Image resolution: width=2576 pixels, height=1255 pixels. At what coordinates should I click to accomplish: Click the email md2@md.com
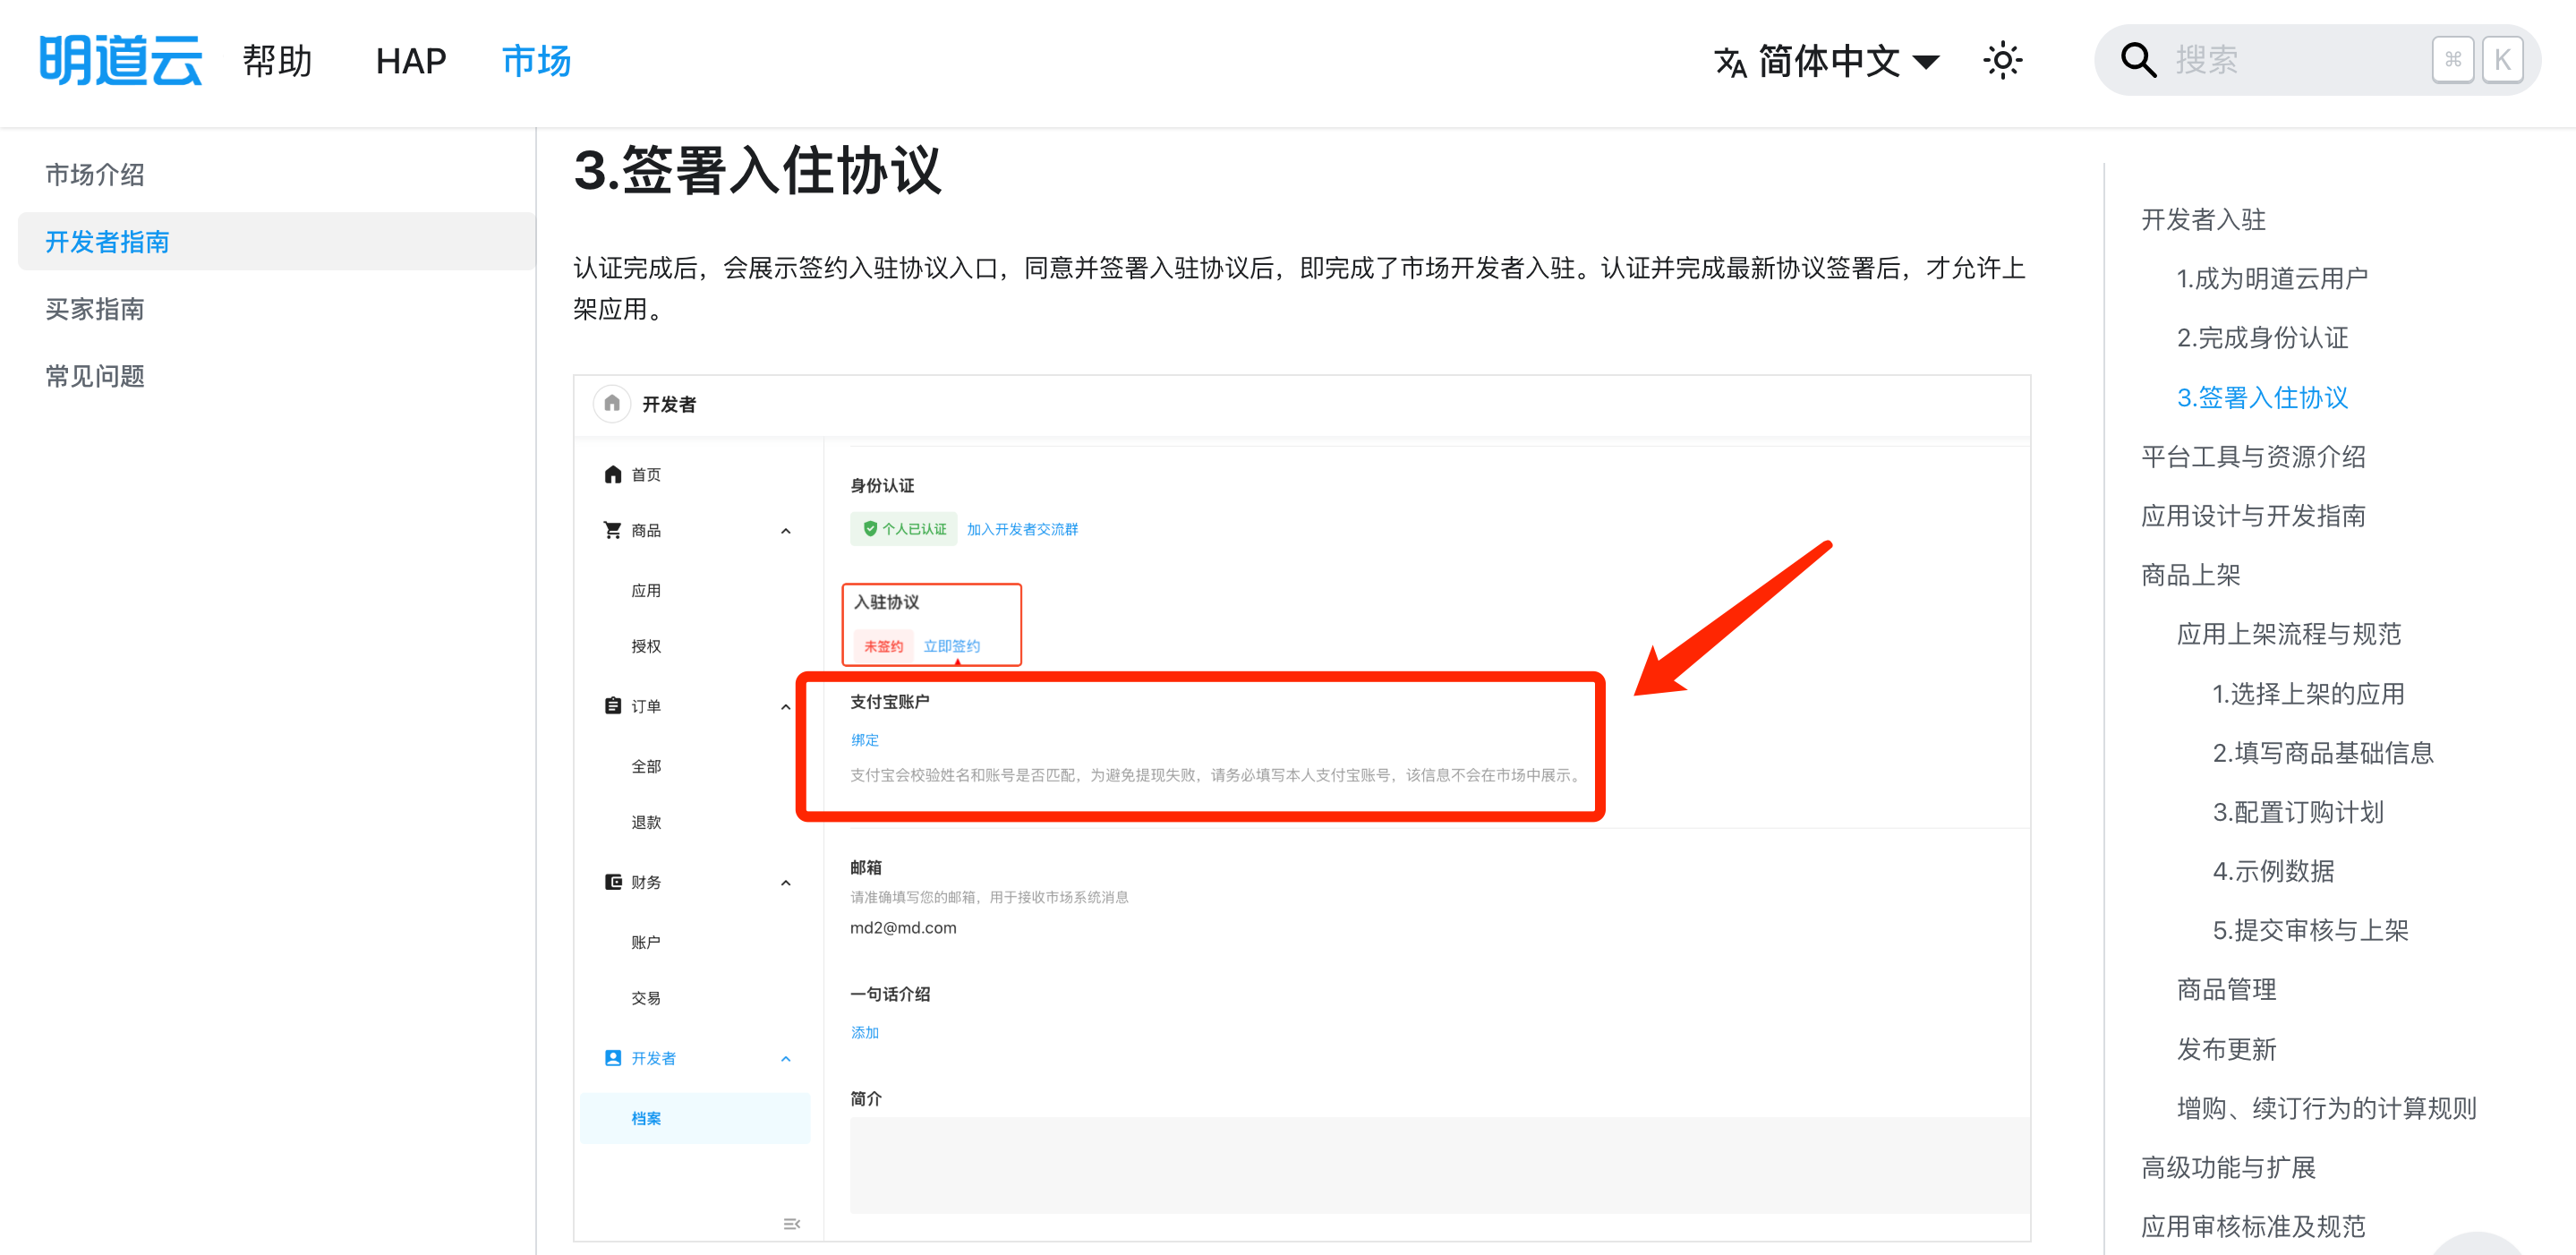pyautogui.click(x=903, y=928)
